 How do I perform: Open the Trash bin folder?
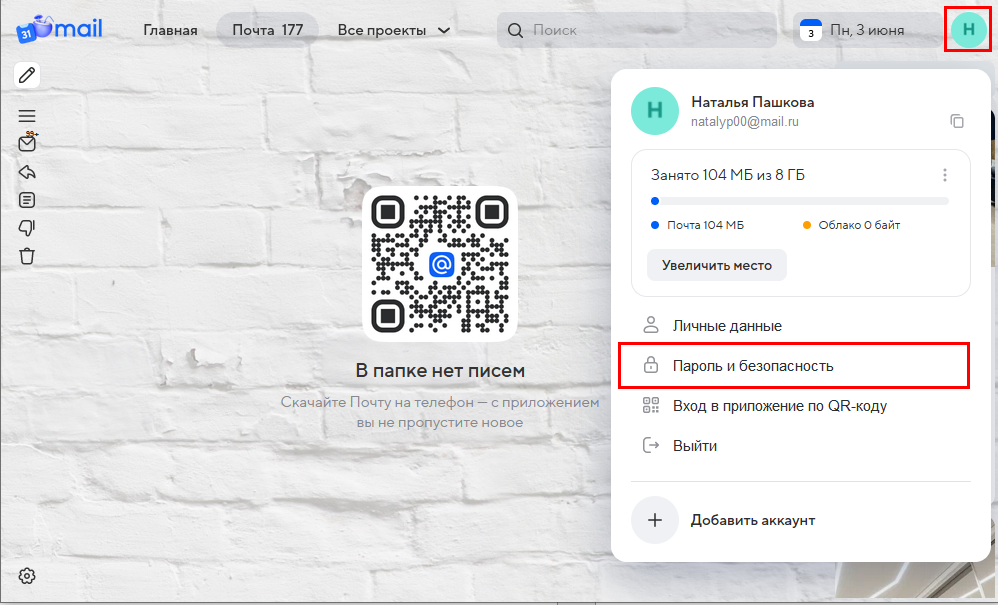[x=27, y=256]
